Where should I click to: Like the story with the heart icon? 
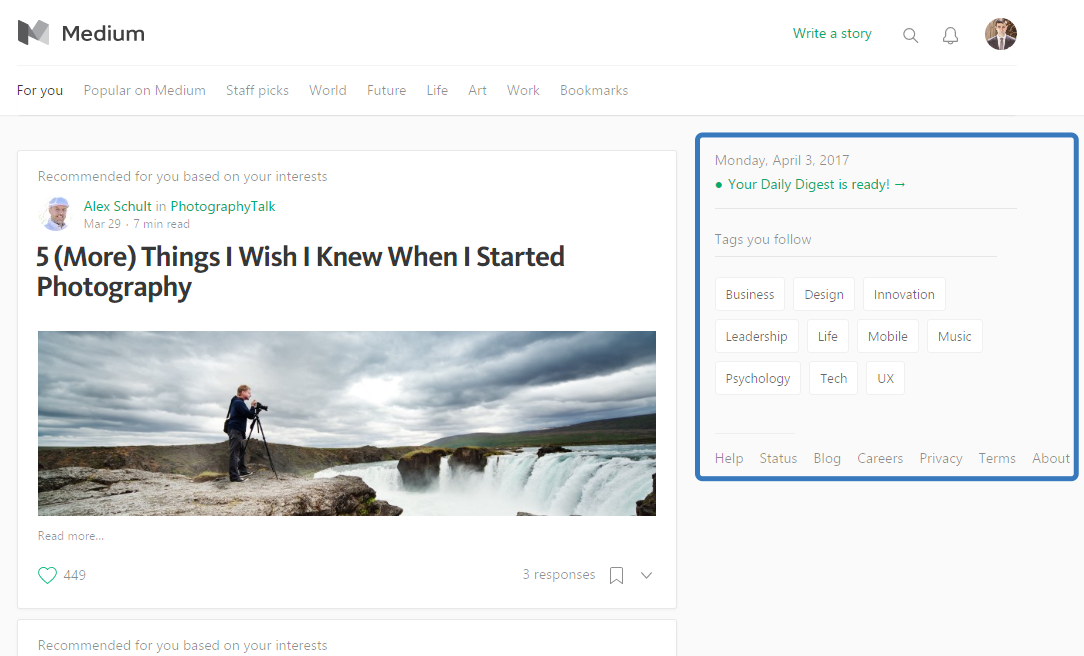(x=47, y=575)
